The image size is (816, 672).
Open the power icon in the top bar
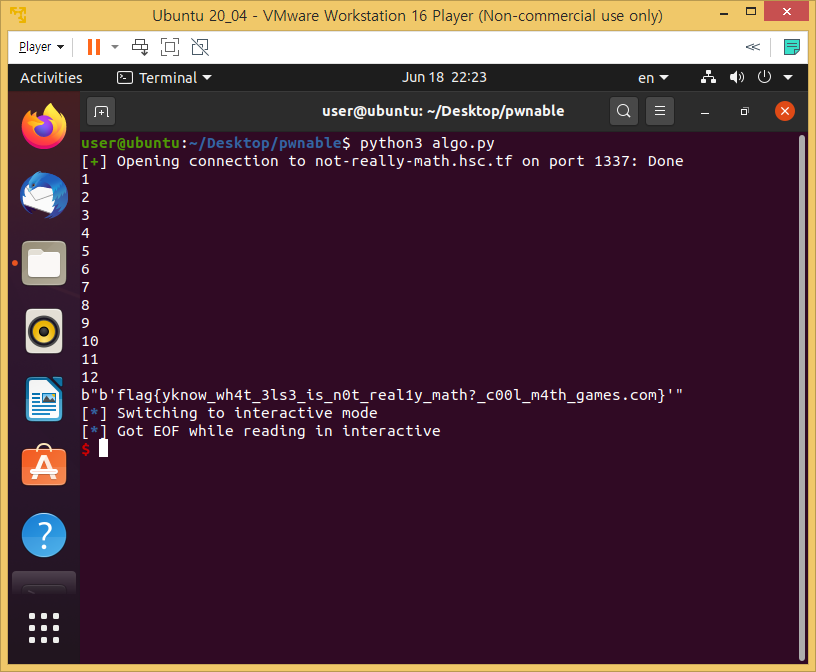point(764,78)
